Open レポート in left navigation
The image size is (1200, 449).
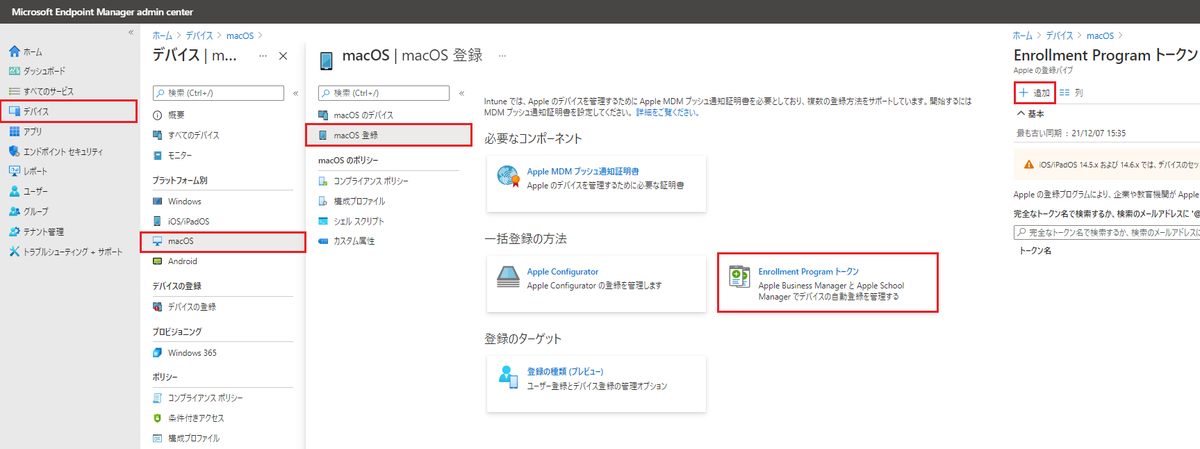tap(35, 171)
